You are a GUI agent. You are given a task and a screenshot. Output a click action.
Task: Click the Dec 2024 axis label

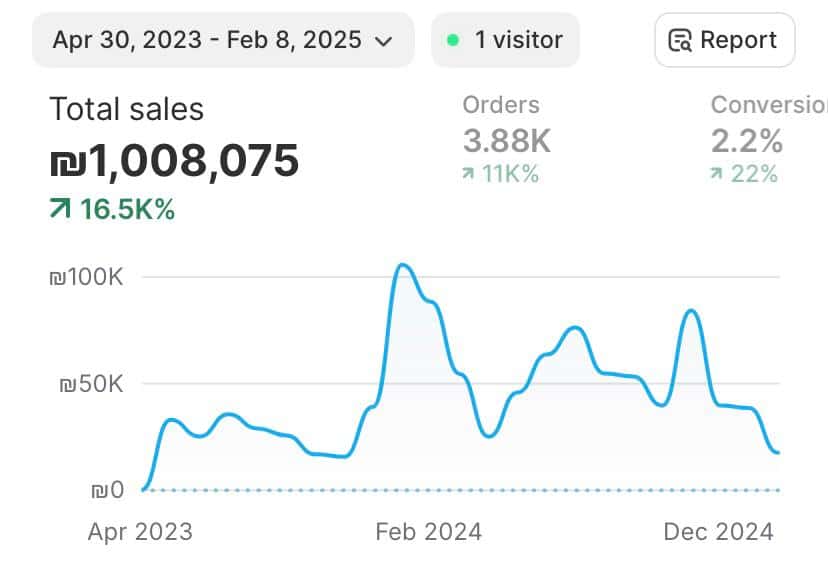[718, 531]
